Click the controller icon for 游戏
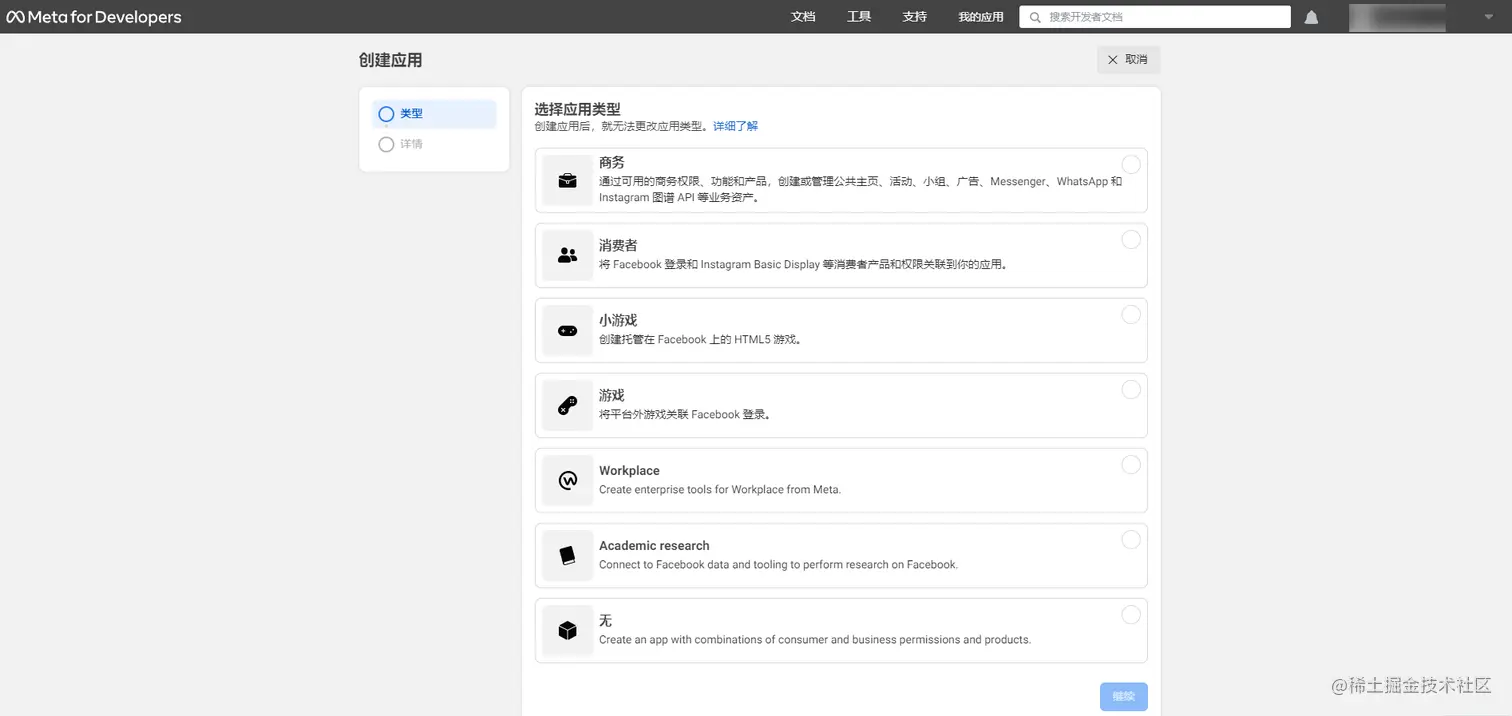Screen dimensions: 1512x716 point(567,405)
